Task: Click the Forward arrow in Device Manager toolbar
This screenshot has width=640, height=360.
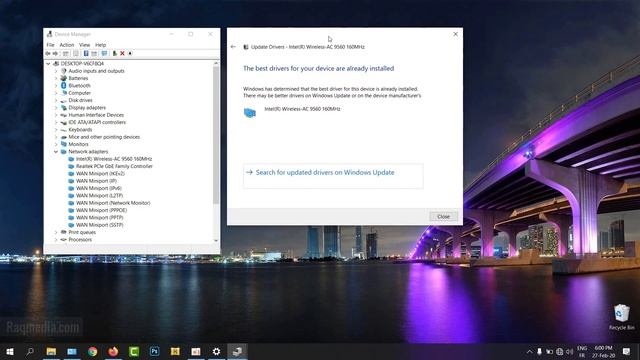Action: pyautogui.click(x=55, y=53)
